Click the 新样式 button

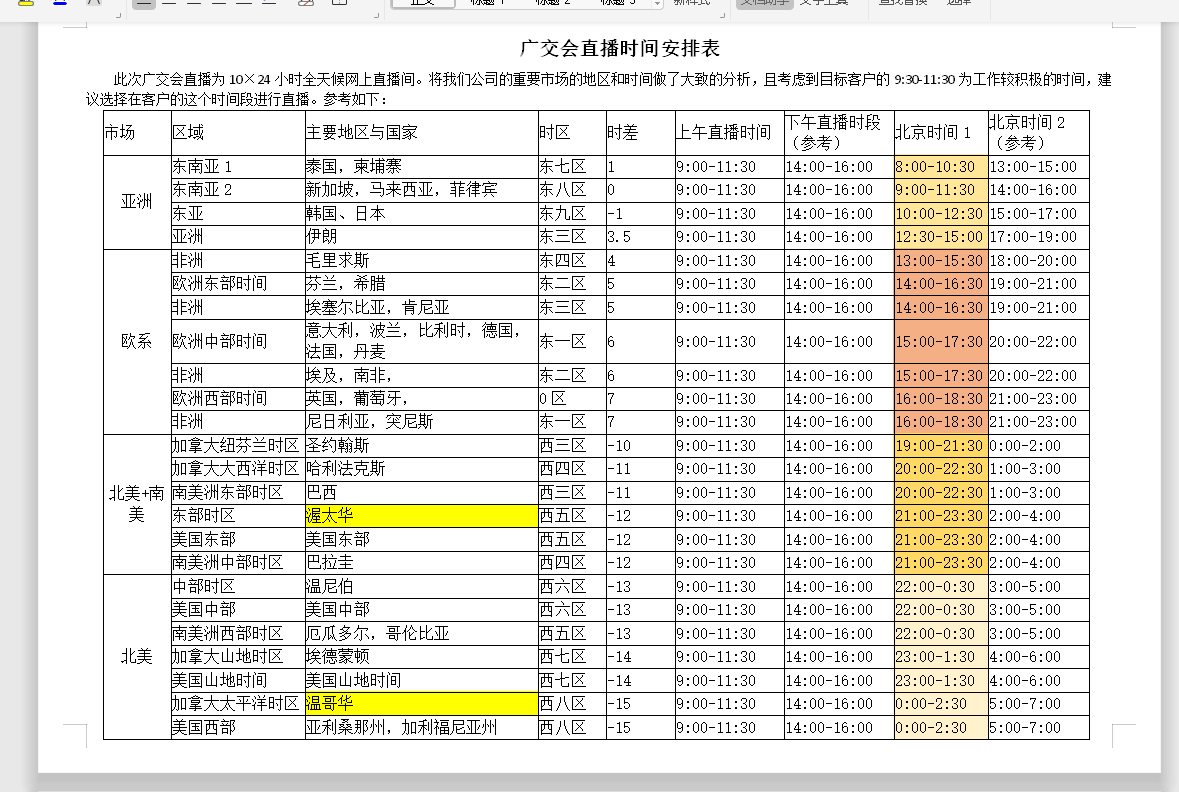click(x=691, y=3)
